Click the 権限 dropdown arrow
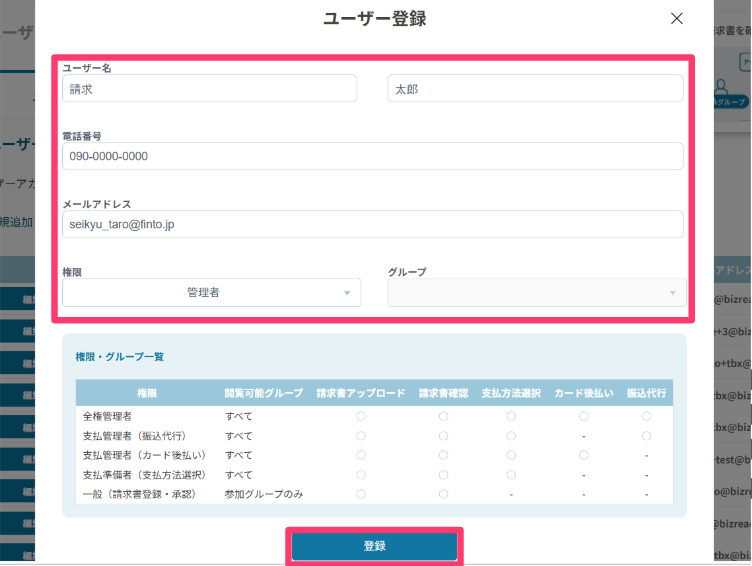 pyautogui.click(x=347, y=293)
